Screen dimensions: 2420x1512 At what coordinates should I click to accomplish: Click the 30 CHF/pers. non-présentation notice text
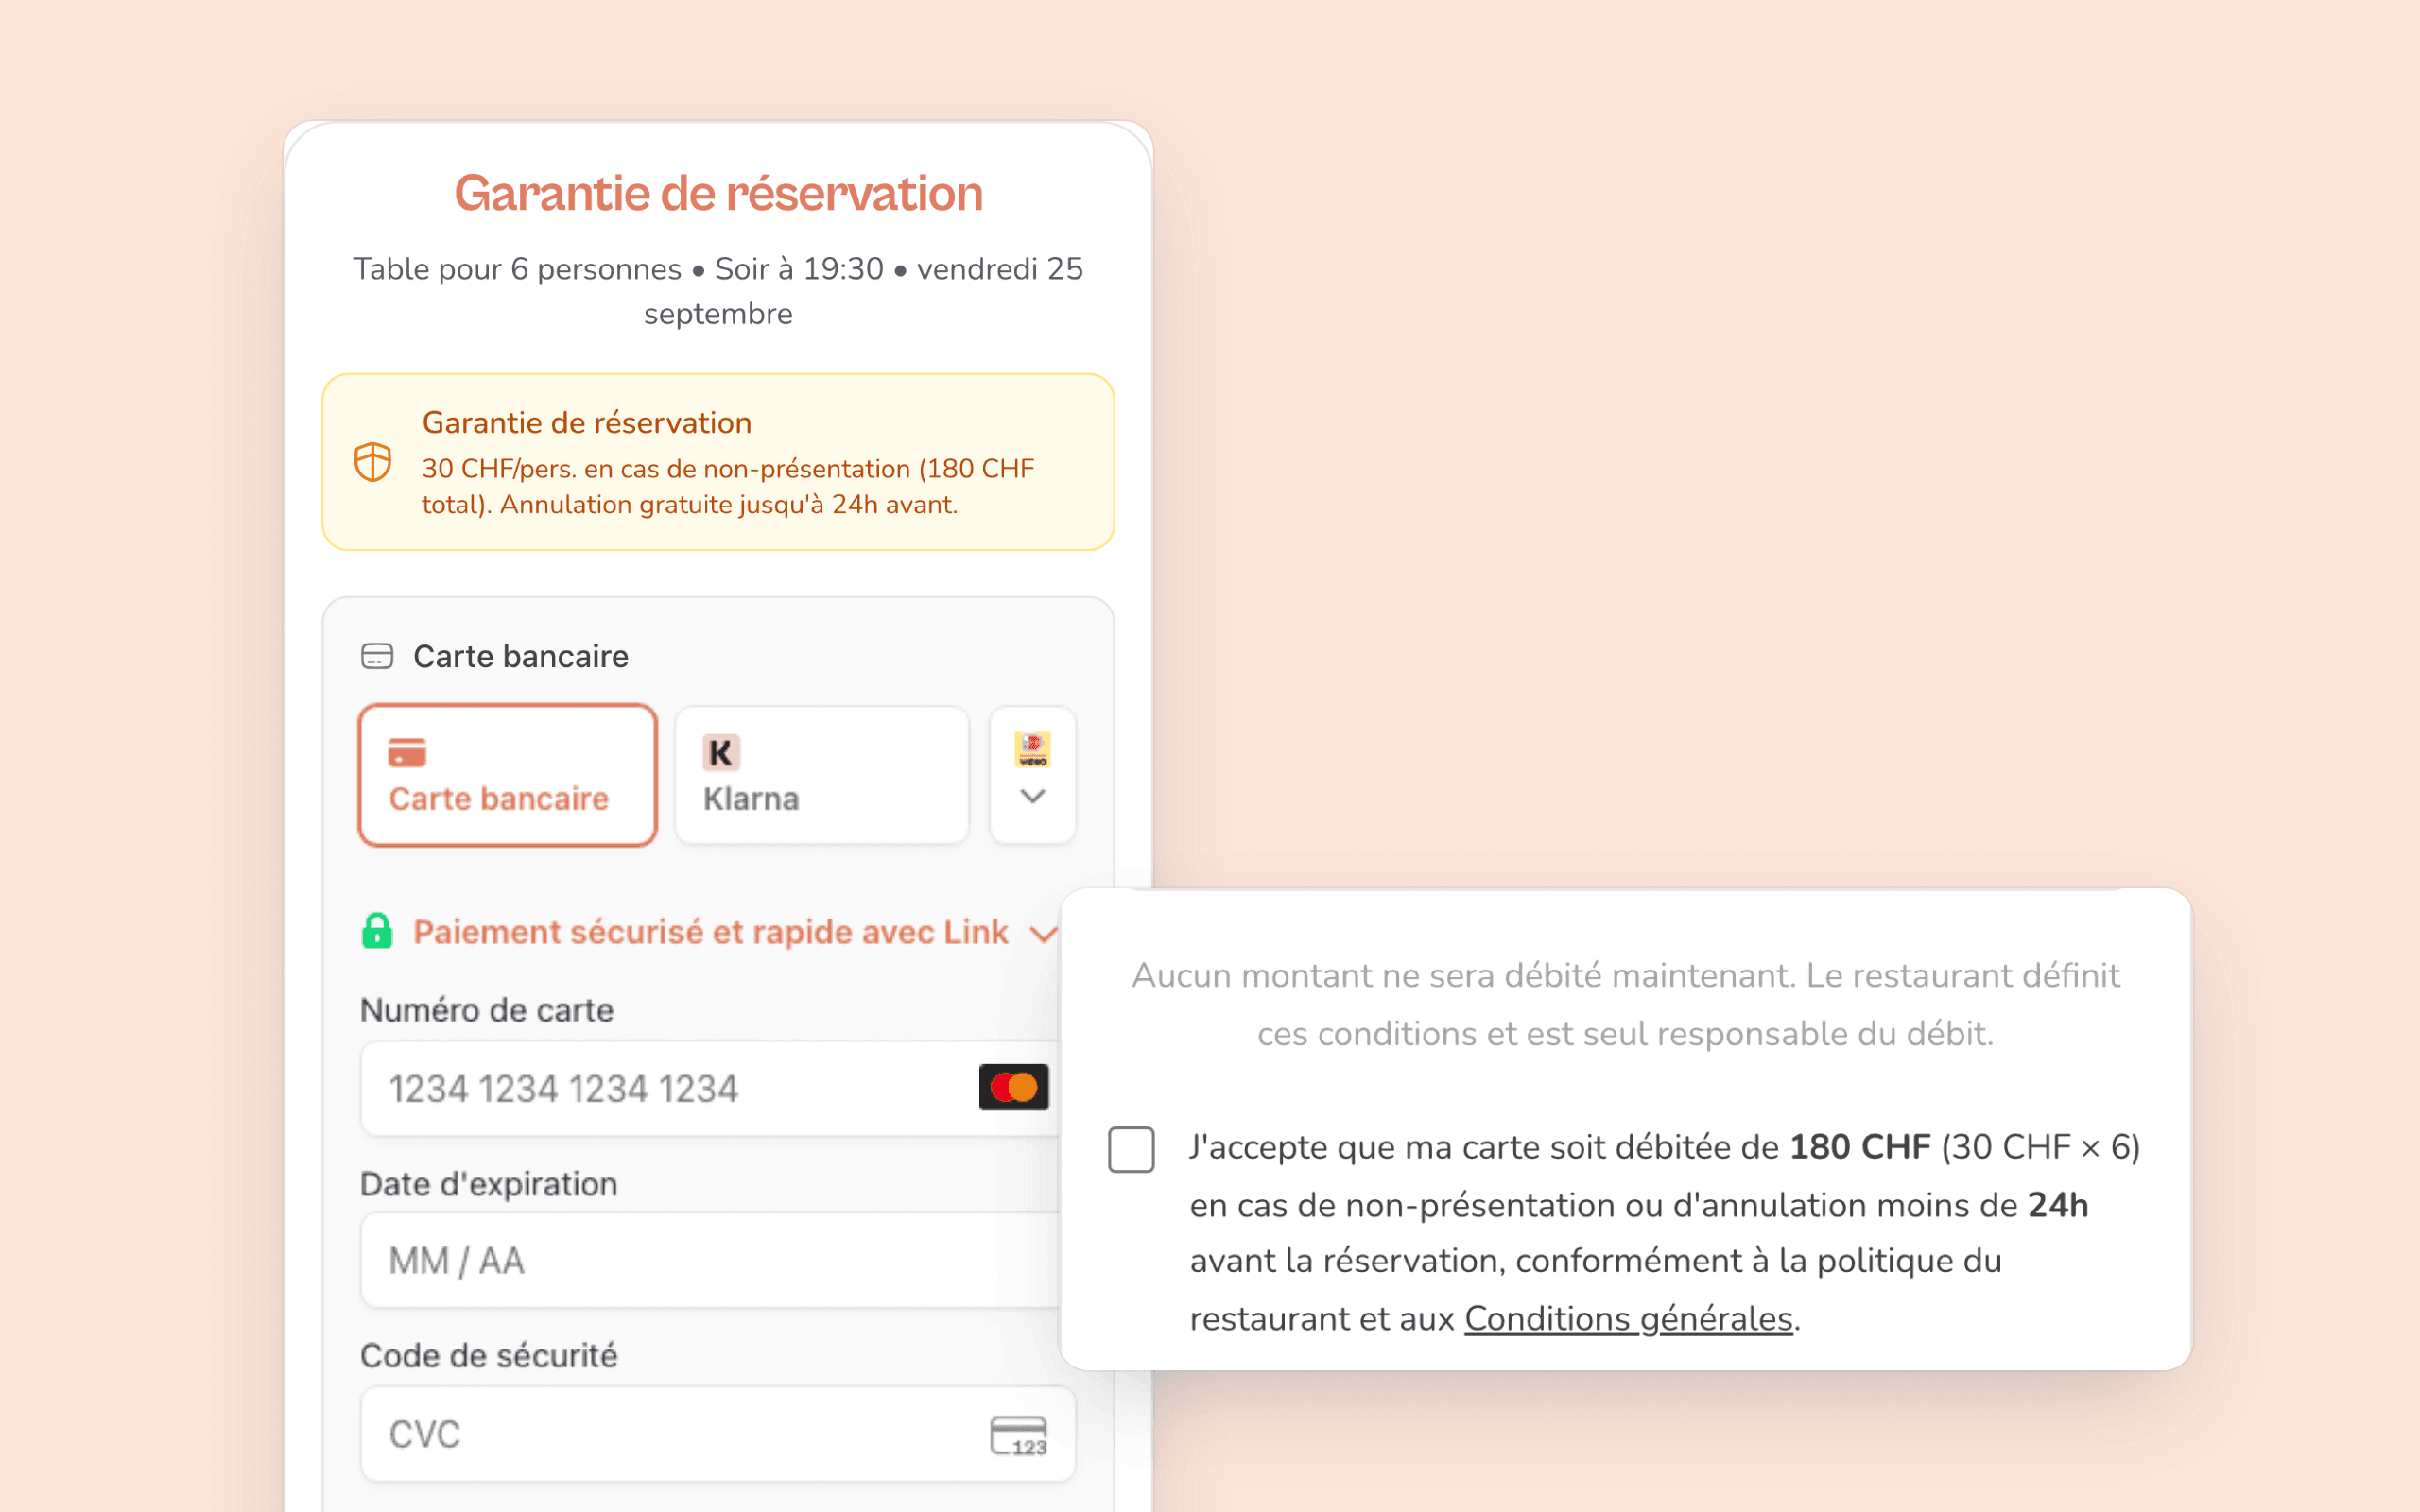[728, 486]
